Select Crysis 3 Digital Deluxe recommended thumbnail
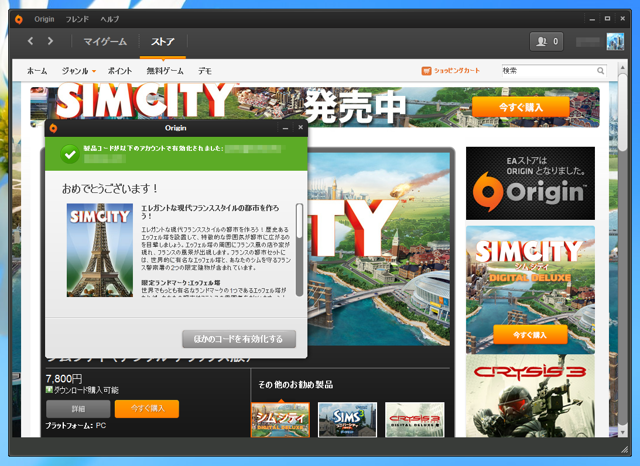This screenshot has width=640, height=466. pos(415,420)
